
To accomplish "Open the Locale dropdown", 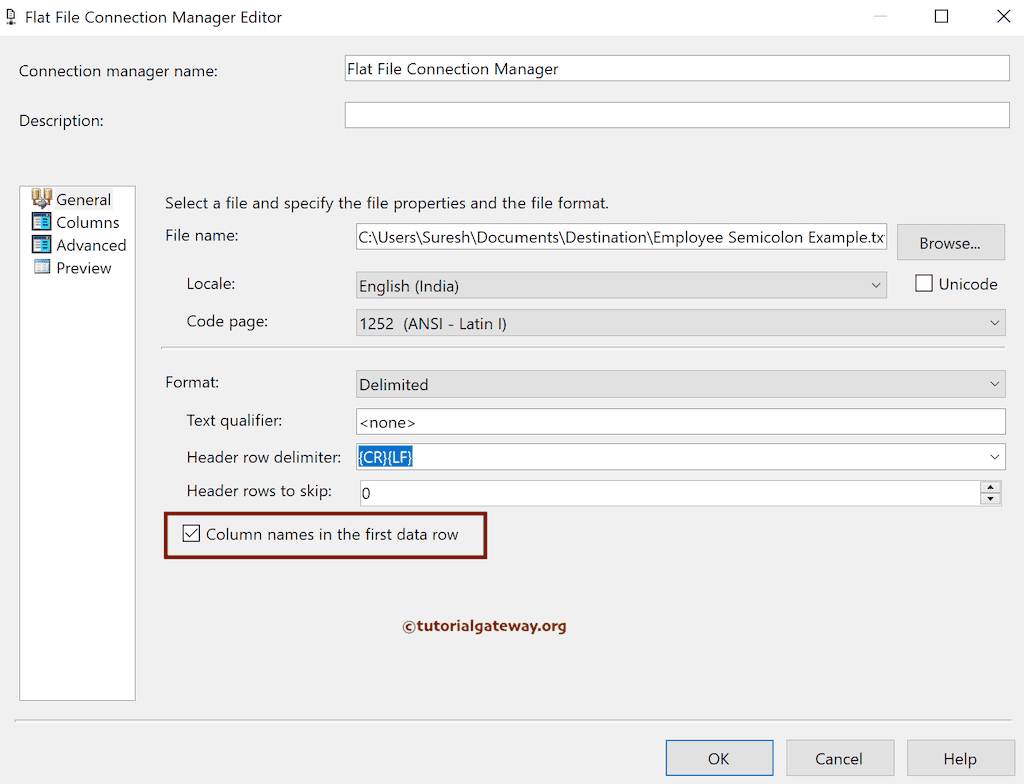I will [876, 286].
